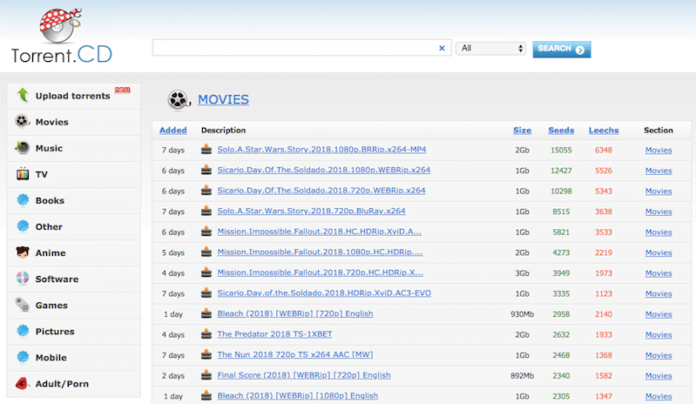
Task: Click leech count 6348
Action: [604, 150]
